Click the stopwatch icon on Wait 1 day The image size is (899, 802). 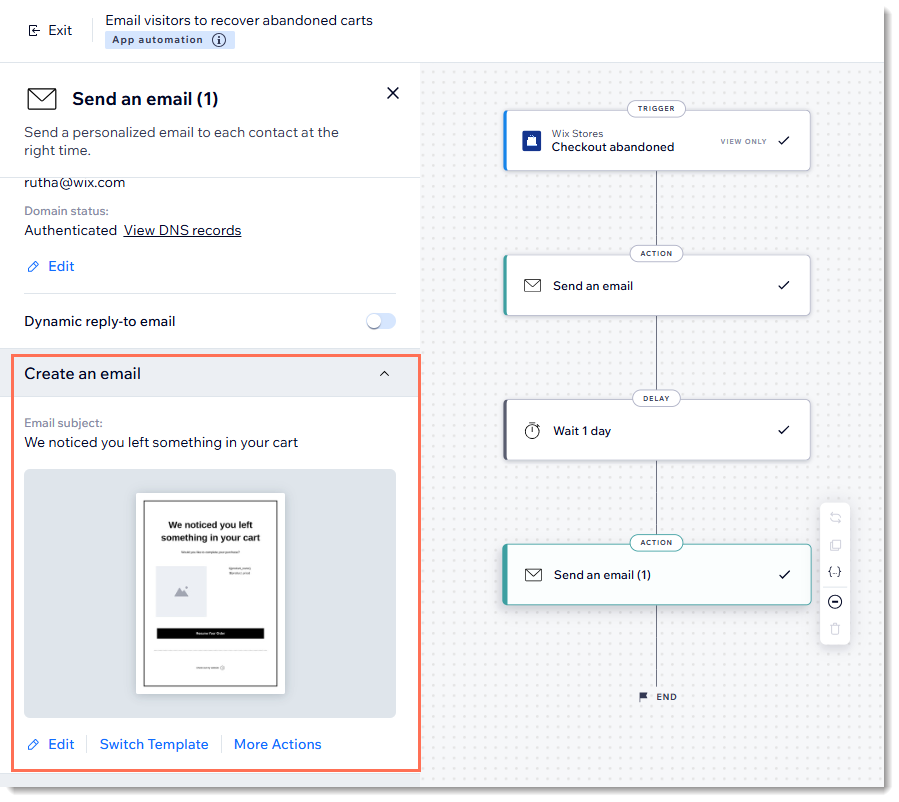pos(532,431)
